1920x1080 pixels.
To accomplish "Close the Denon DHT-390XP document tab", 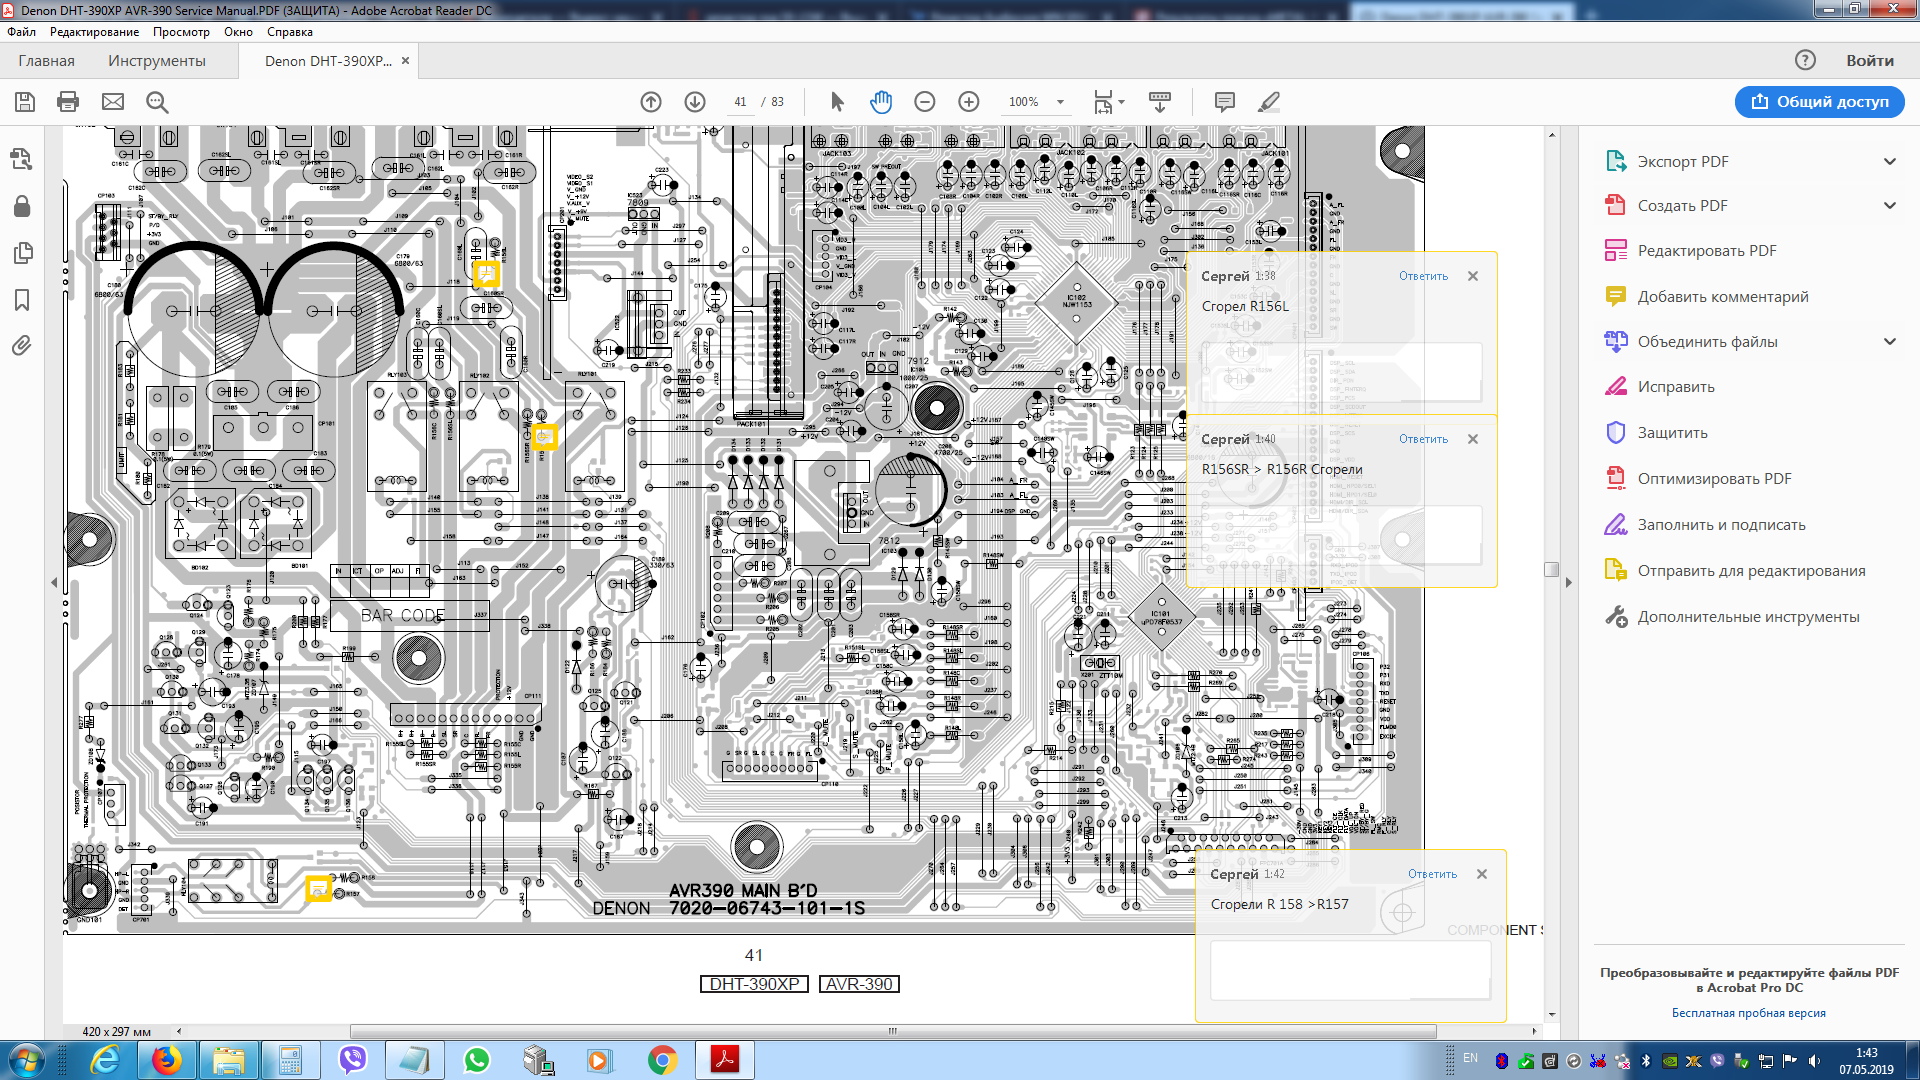I will [x=405, y=61].
